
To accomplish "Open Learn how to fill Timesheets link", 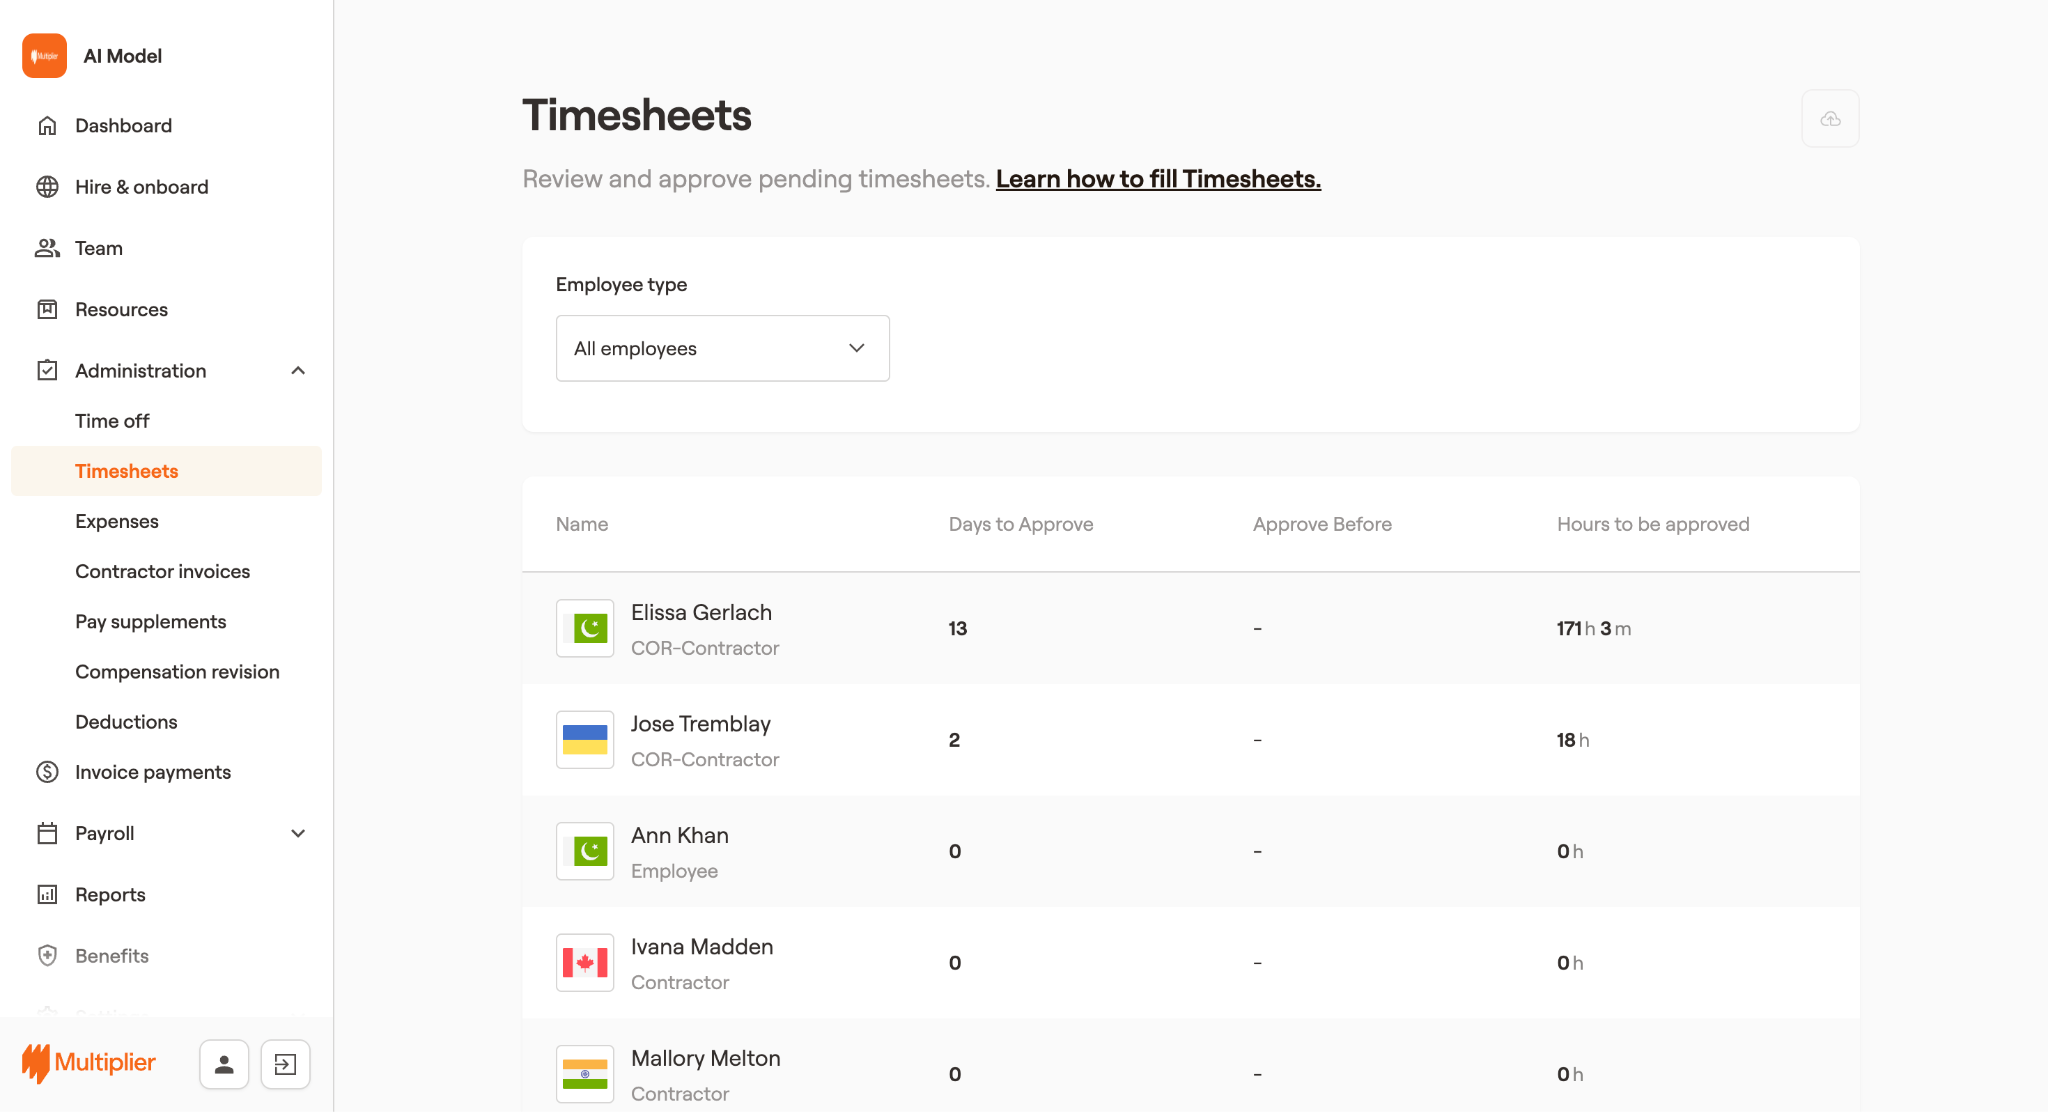I will tap(1158, 179).
